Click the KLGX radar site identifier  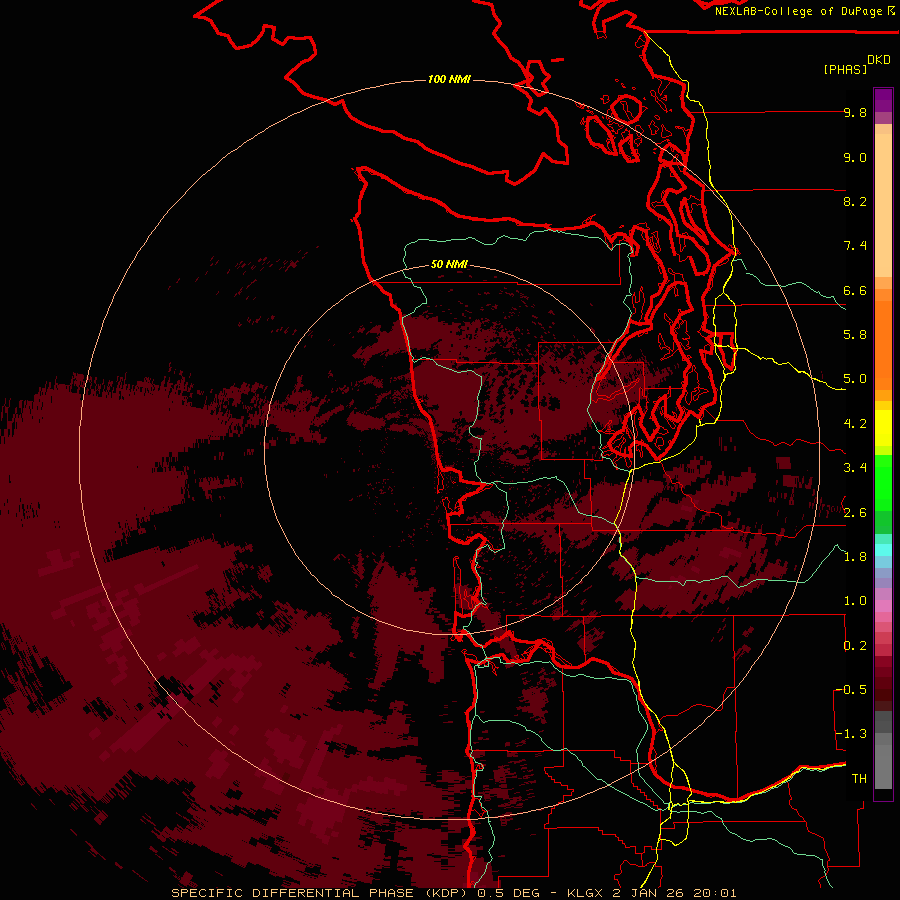click(x=585, y=893)
